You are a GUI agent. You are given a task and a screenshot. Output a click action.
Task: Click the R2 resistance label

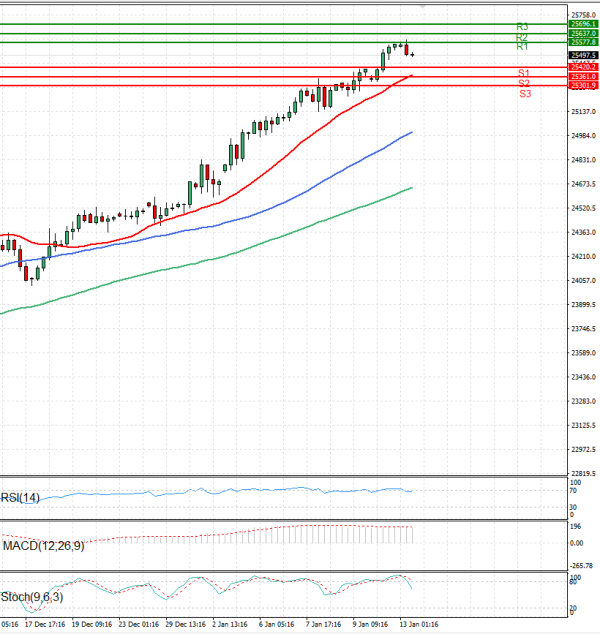[x=522, y=37]
